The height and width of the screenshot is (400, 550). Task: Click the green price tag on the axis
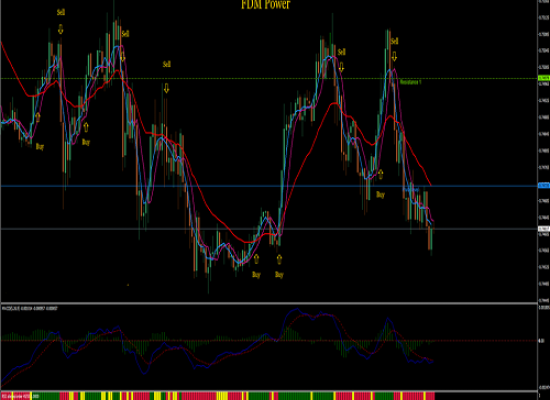click(544, 78)
